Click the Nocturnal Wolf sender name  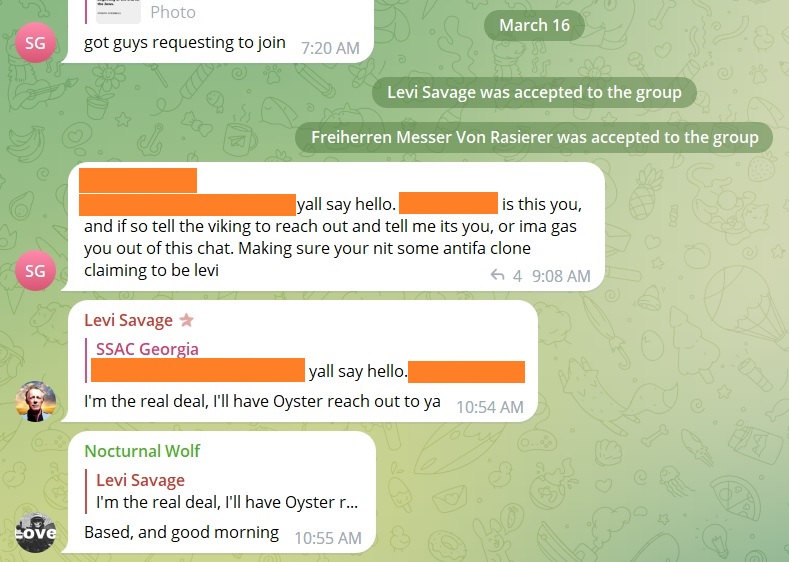point(142,451)
